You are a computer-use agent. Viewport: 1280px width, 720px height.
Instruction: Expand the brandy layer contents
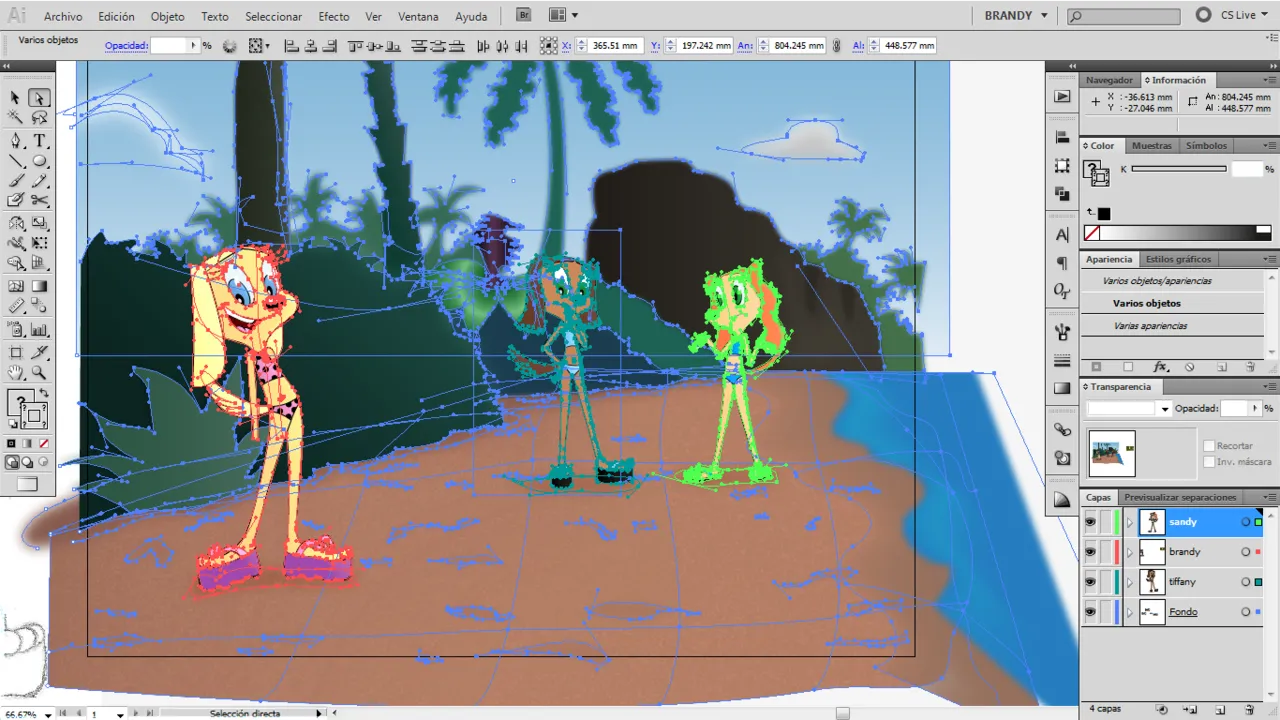pos(1130,552)
